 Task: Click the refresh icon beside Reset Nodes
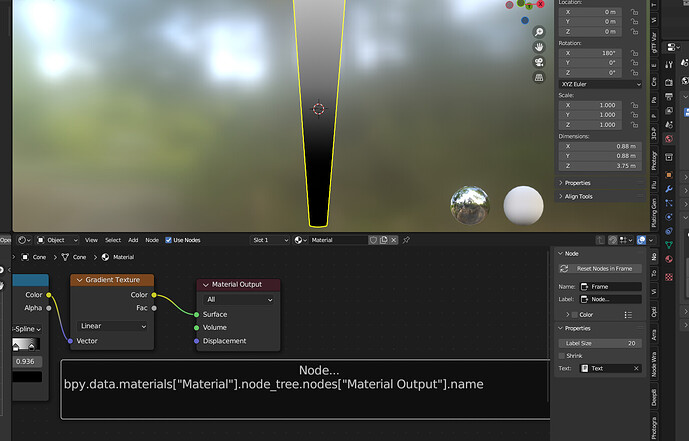[x=564, y=268]
